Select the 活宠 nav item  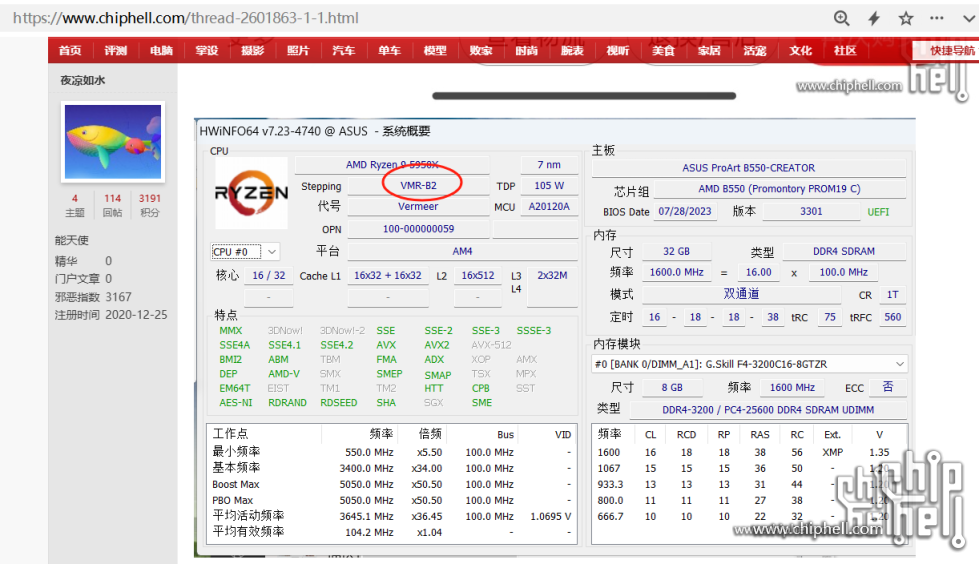(x=754, y=51)
